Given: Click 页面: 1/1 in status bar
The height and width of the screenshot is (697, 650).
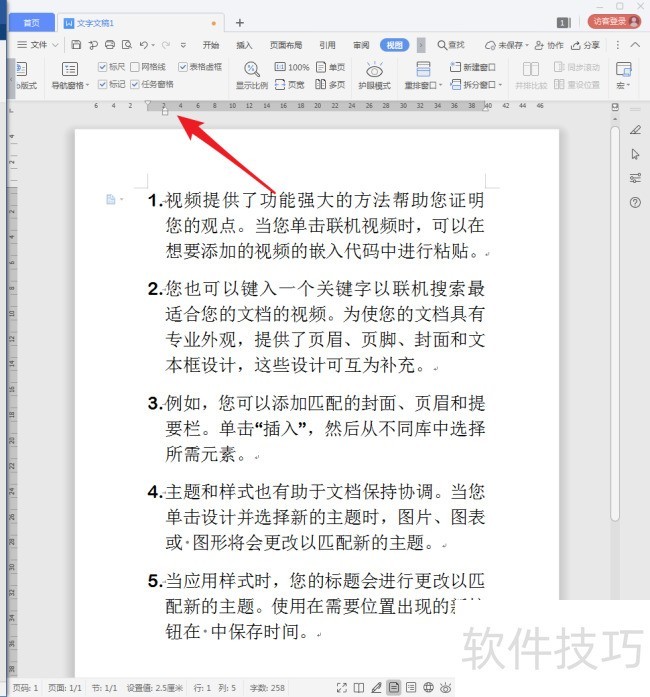Looking at the screenshot, I should click(65, 688).
